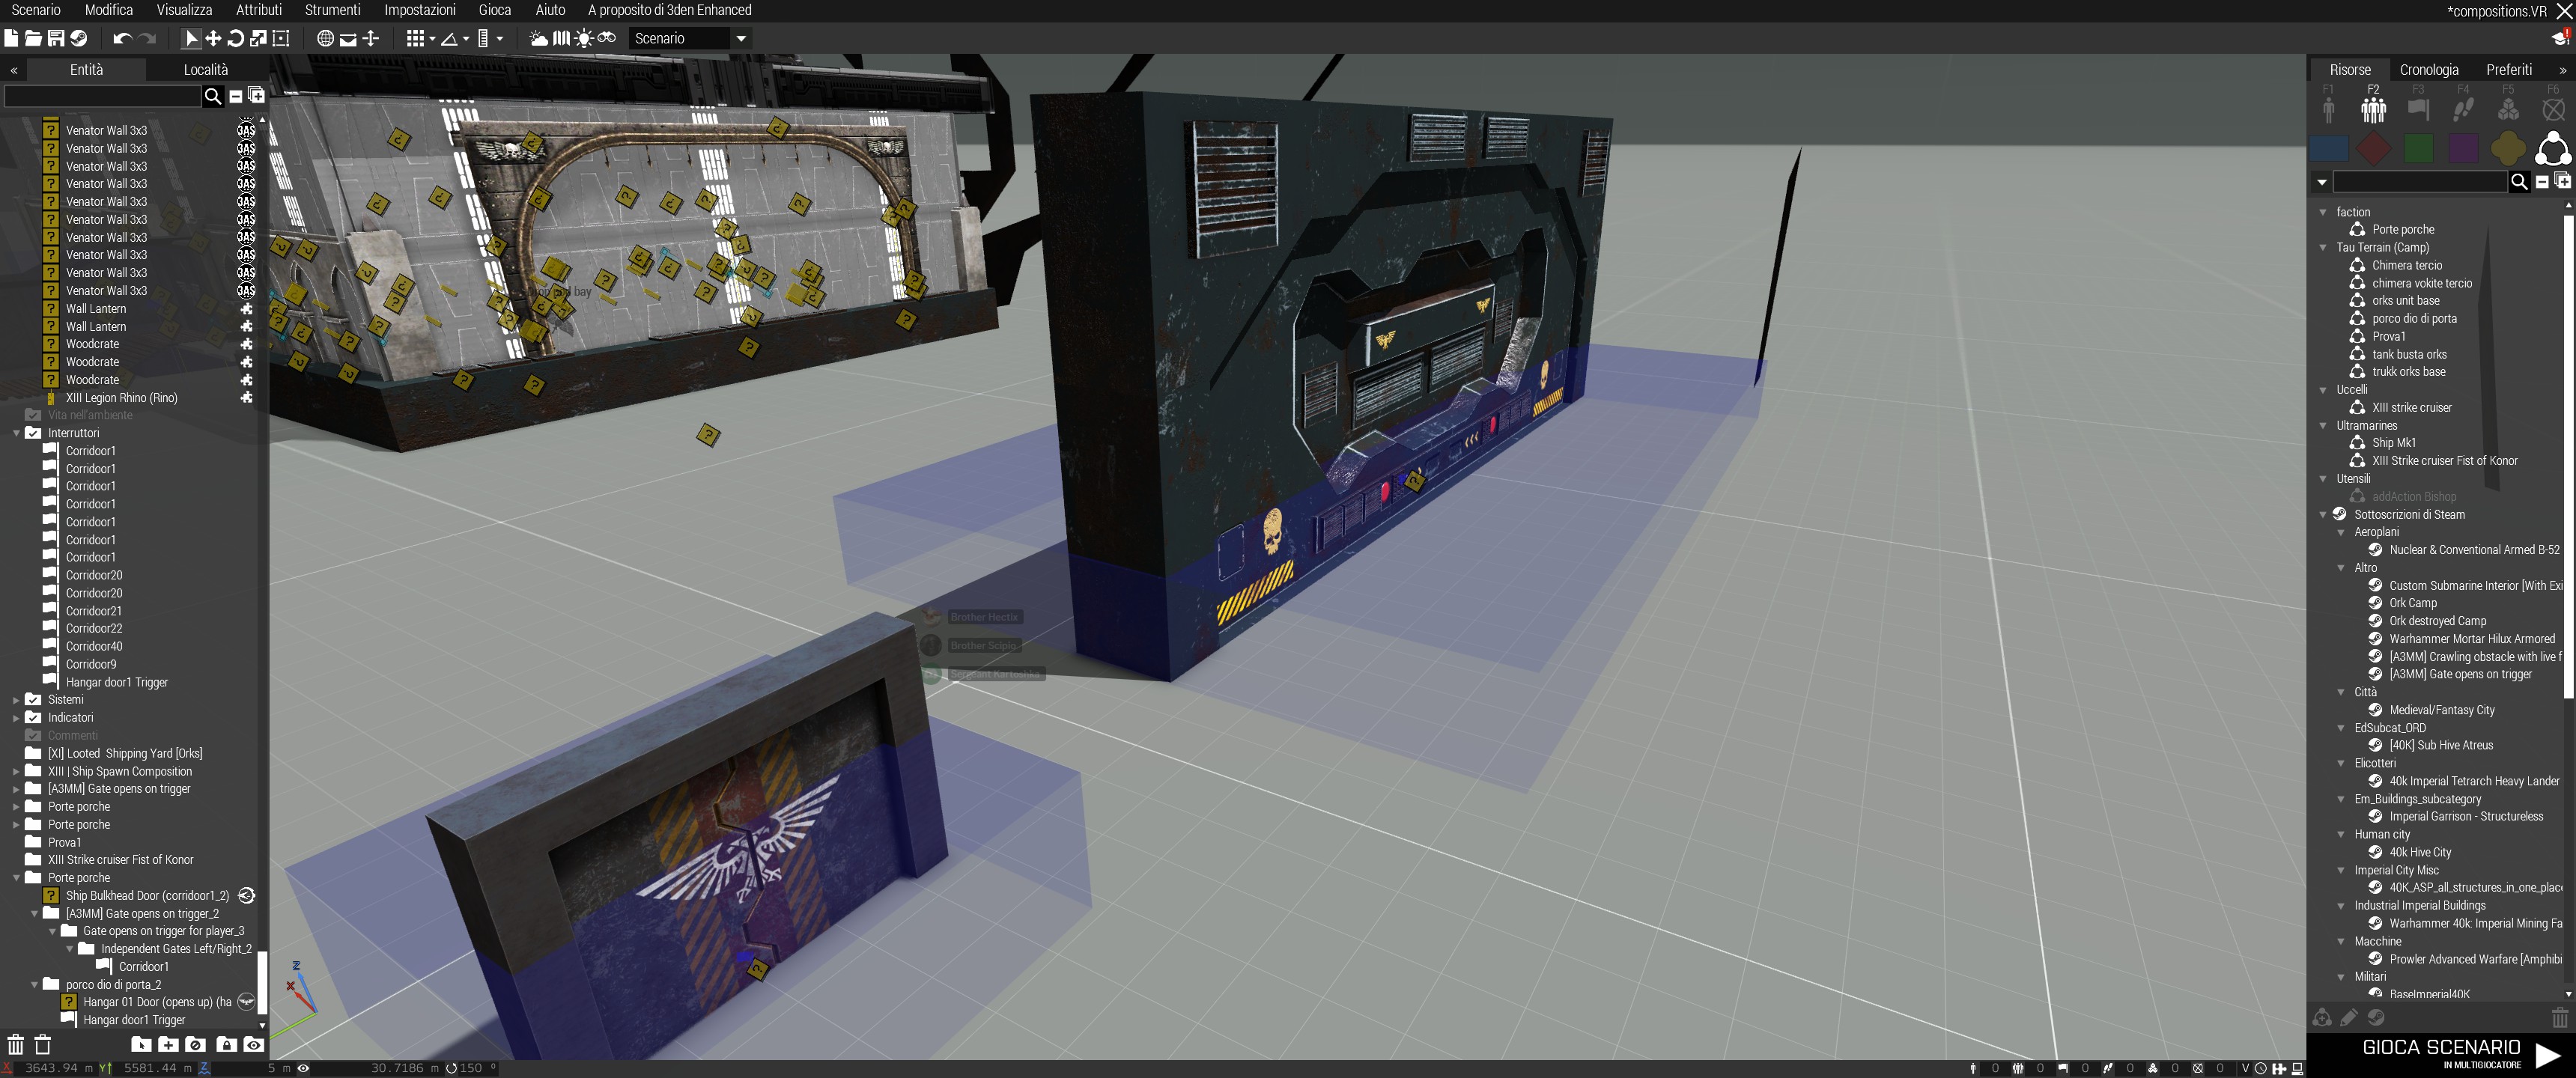Uncheck the Indicatori layer checkbox

point(33,718)
